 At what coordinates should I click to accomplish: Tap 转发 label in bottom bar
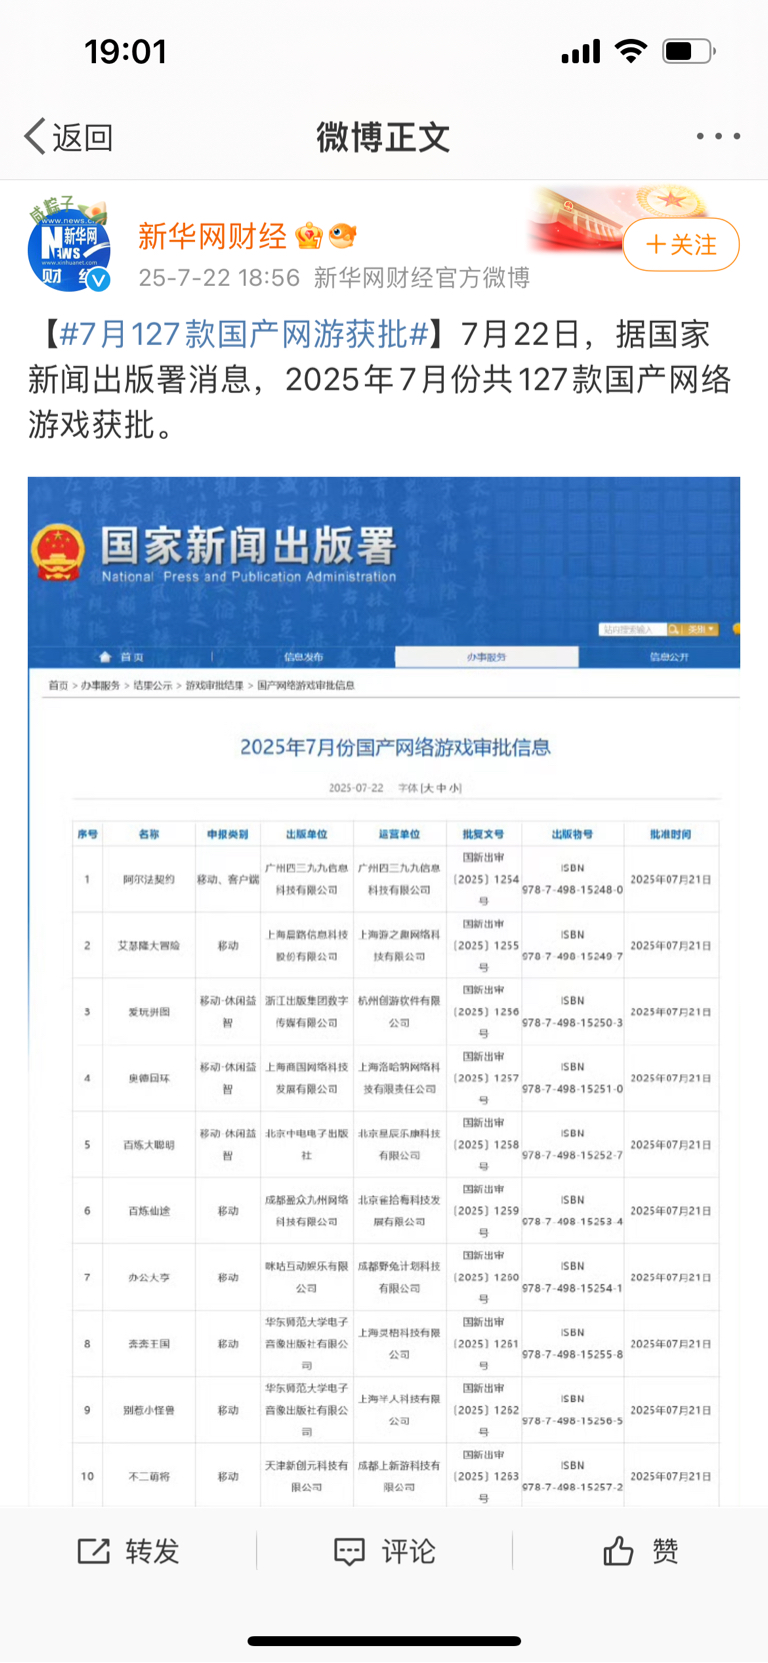click(x=152, y=1551)
